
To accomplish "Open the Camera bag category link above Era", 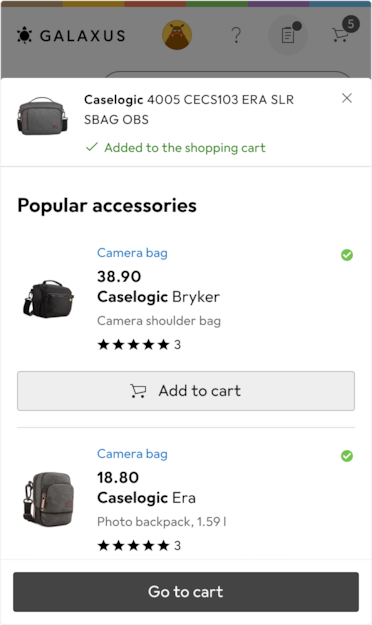I will [132, 454].
